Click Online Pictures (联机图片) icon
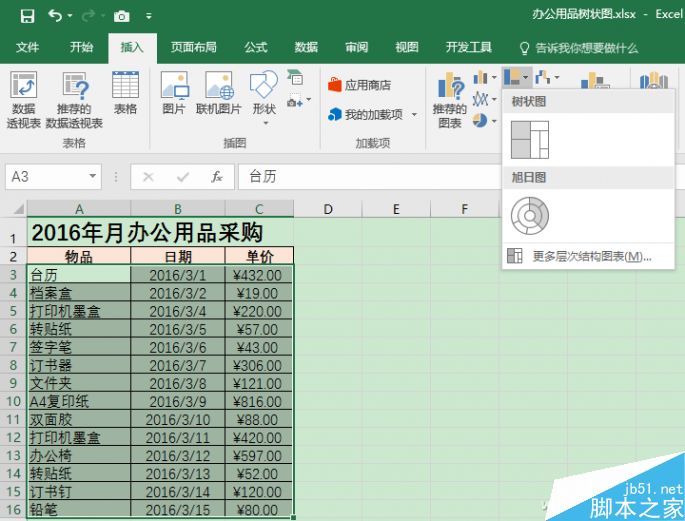The width and height of the screenshot is (685, 521). click(218, 93)
